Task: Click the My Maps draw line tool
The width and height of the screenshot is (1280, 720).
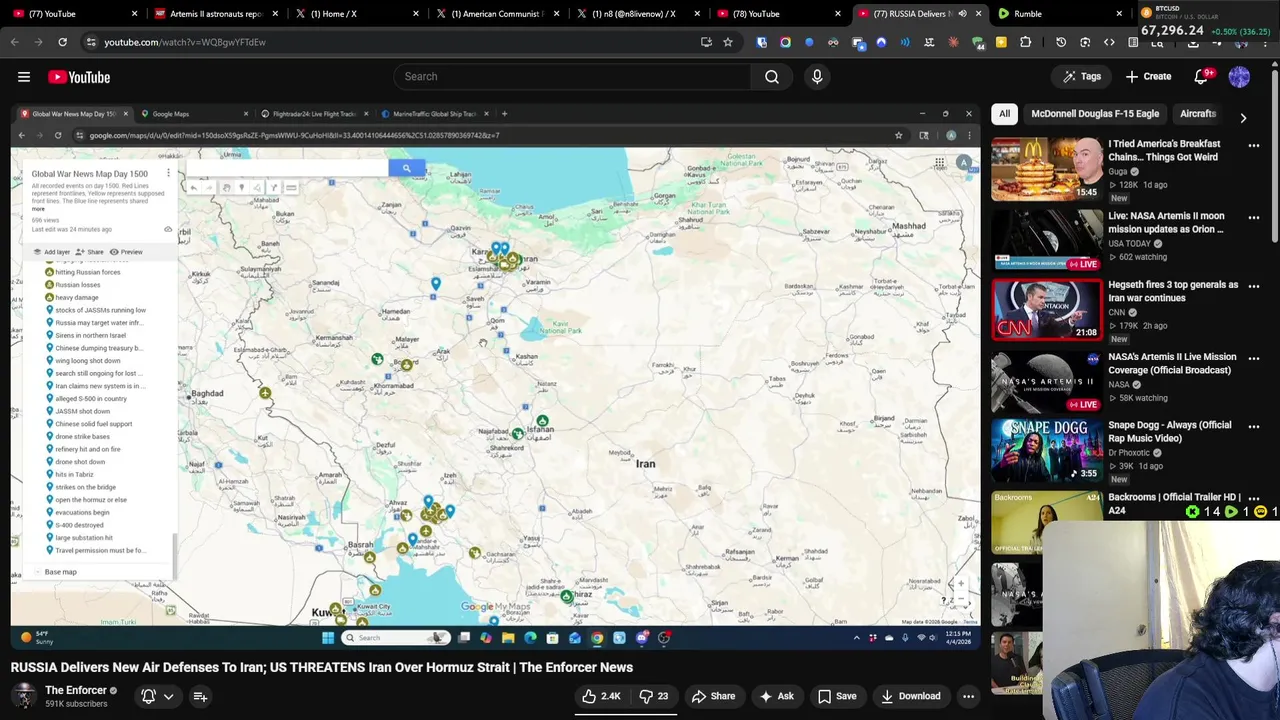Action: coord(258,188)
